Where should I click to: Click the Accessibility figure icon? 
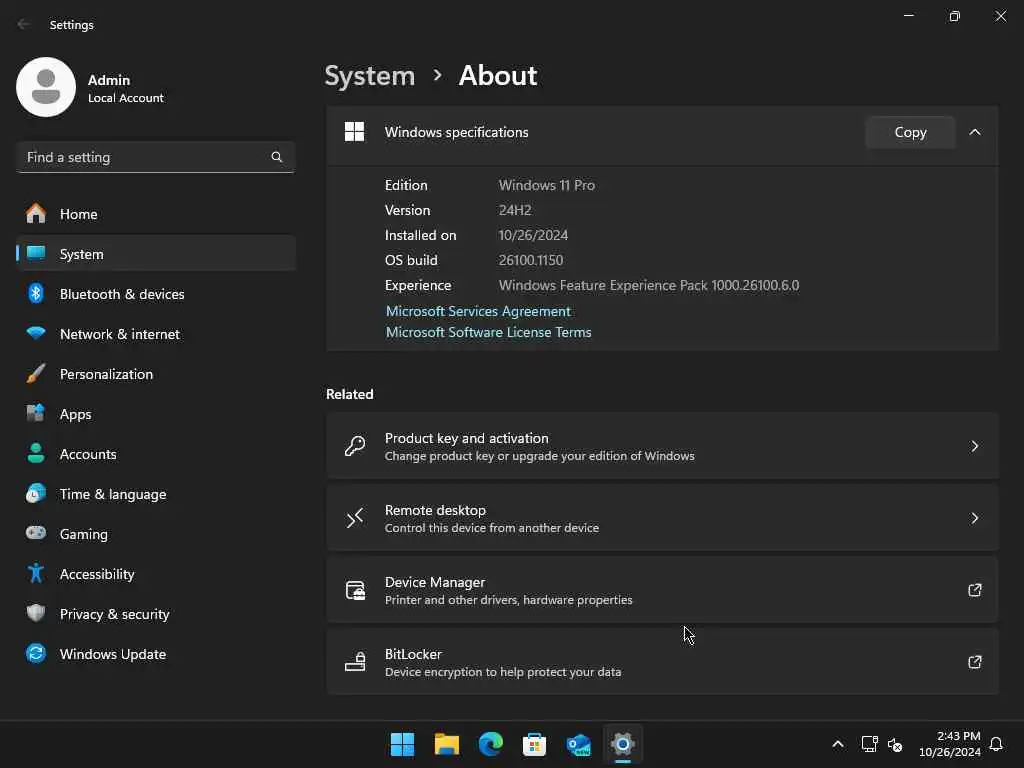click(x=36, y=573)
